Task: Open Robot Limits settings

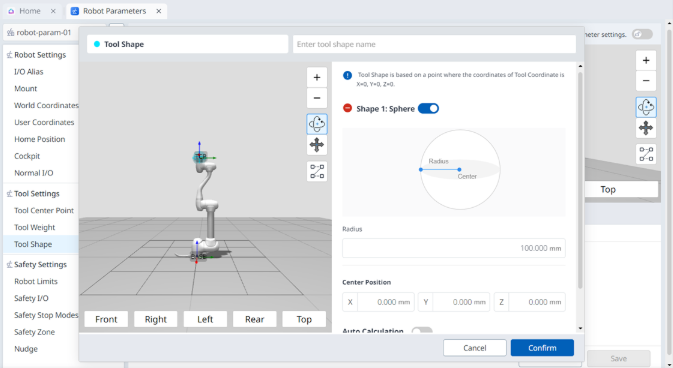Action: coord(36,281)
